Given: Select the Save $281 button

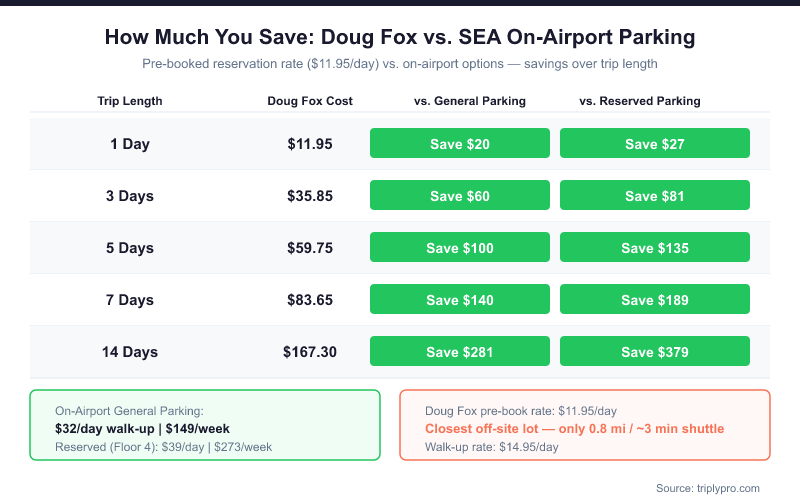Looking at the screenshot, I should 460,352.
